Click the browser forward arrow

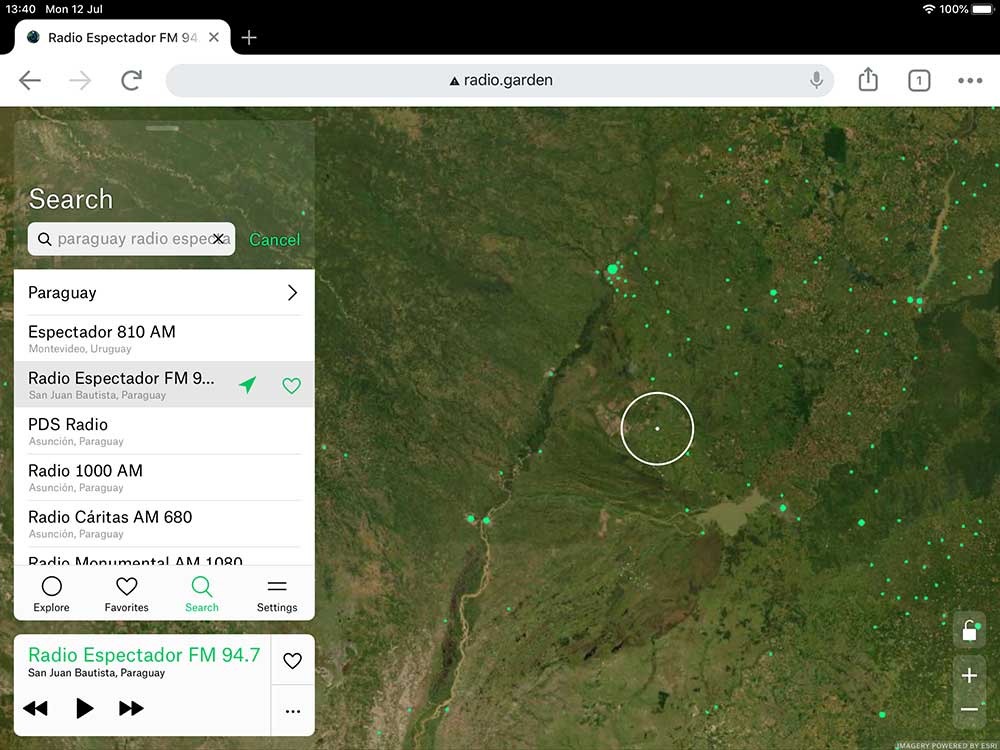point(80,80)
